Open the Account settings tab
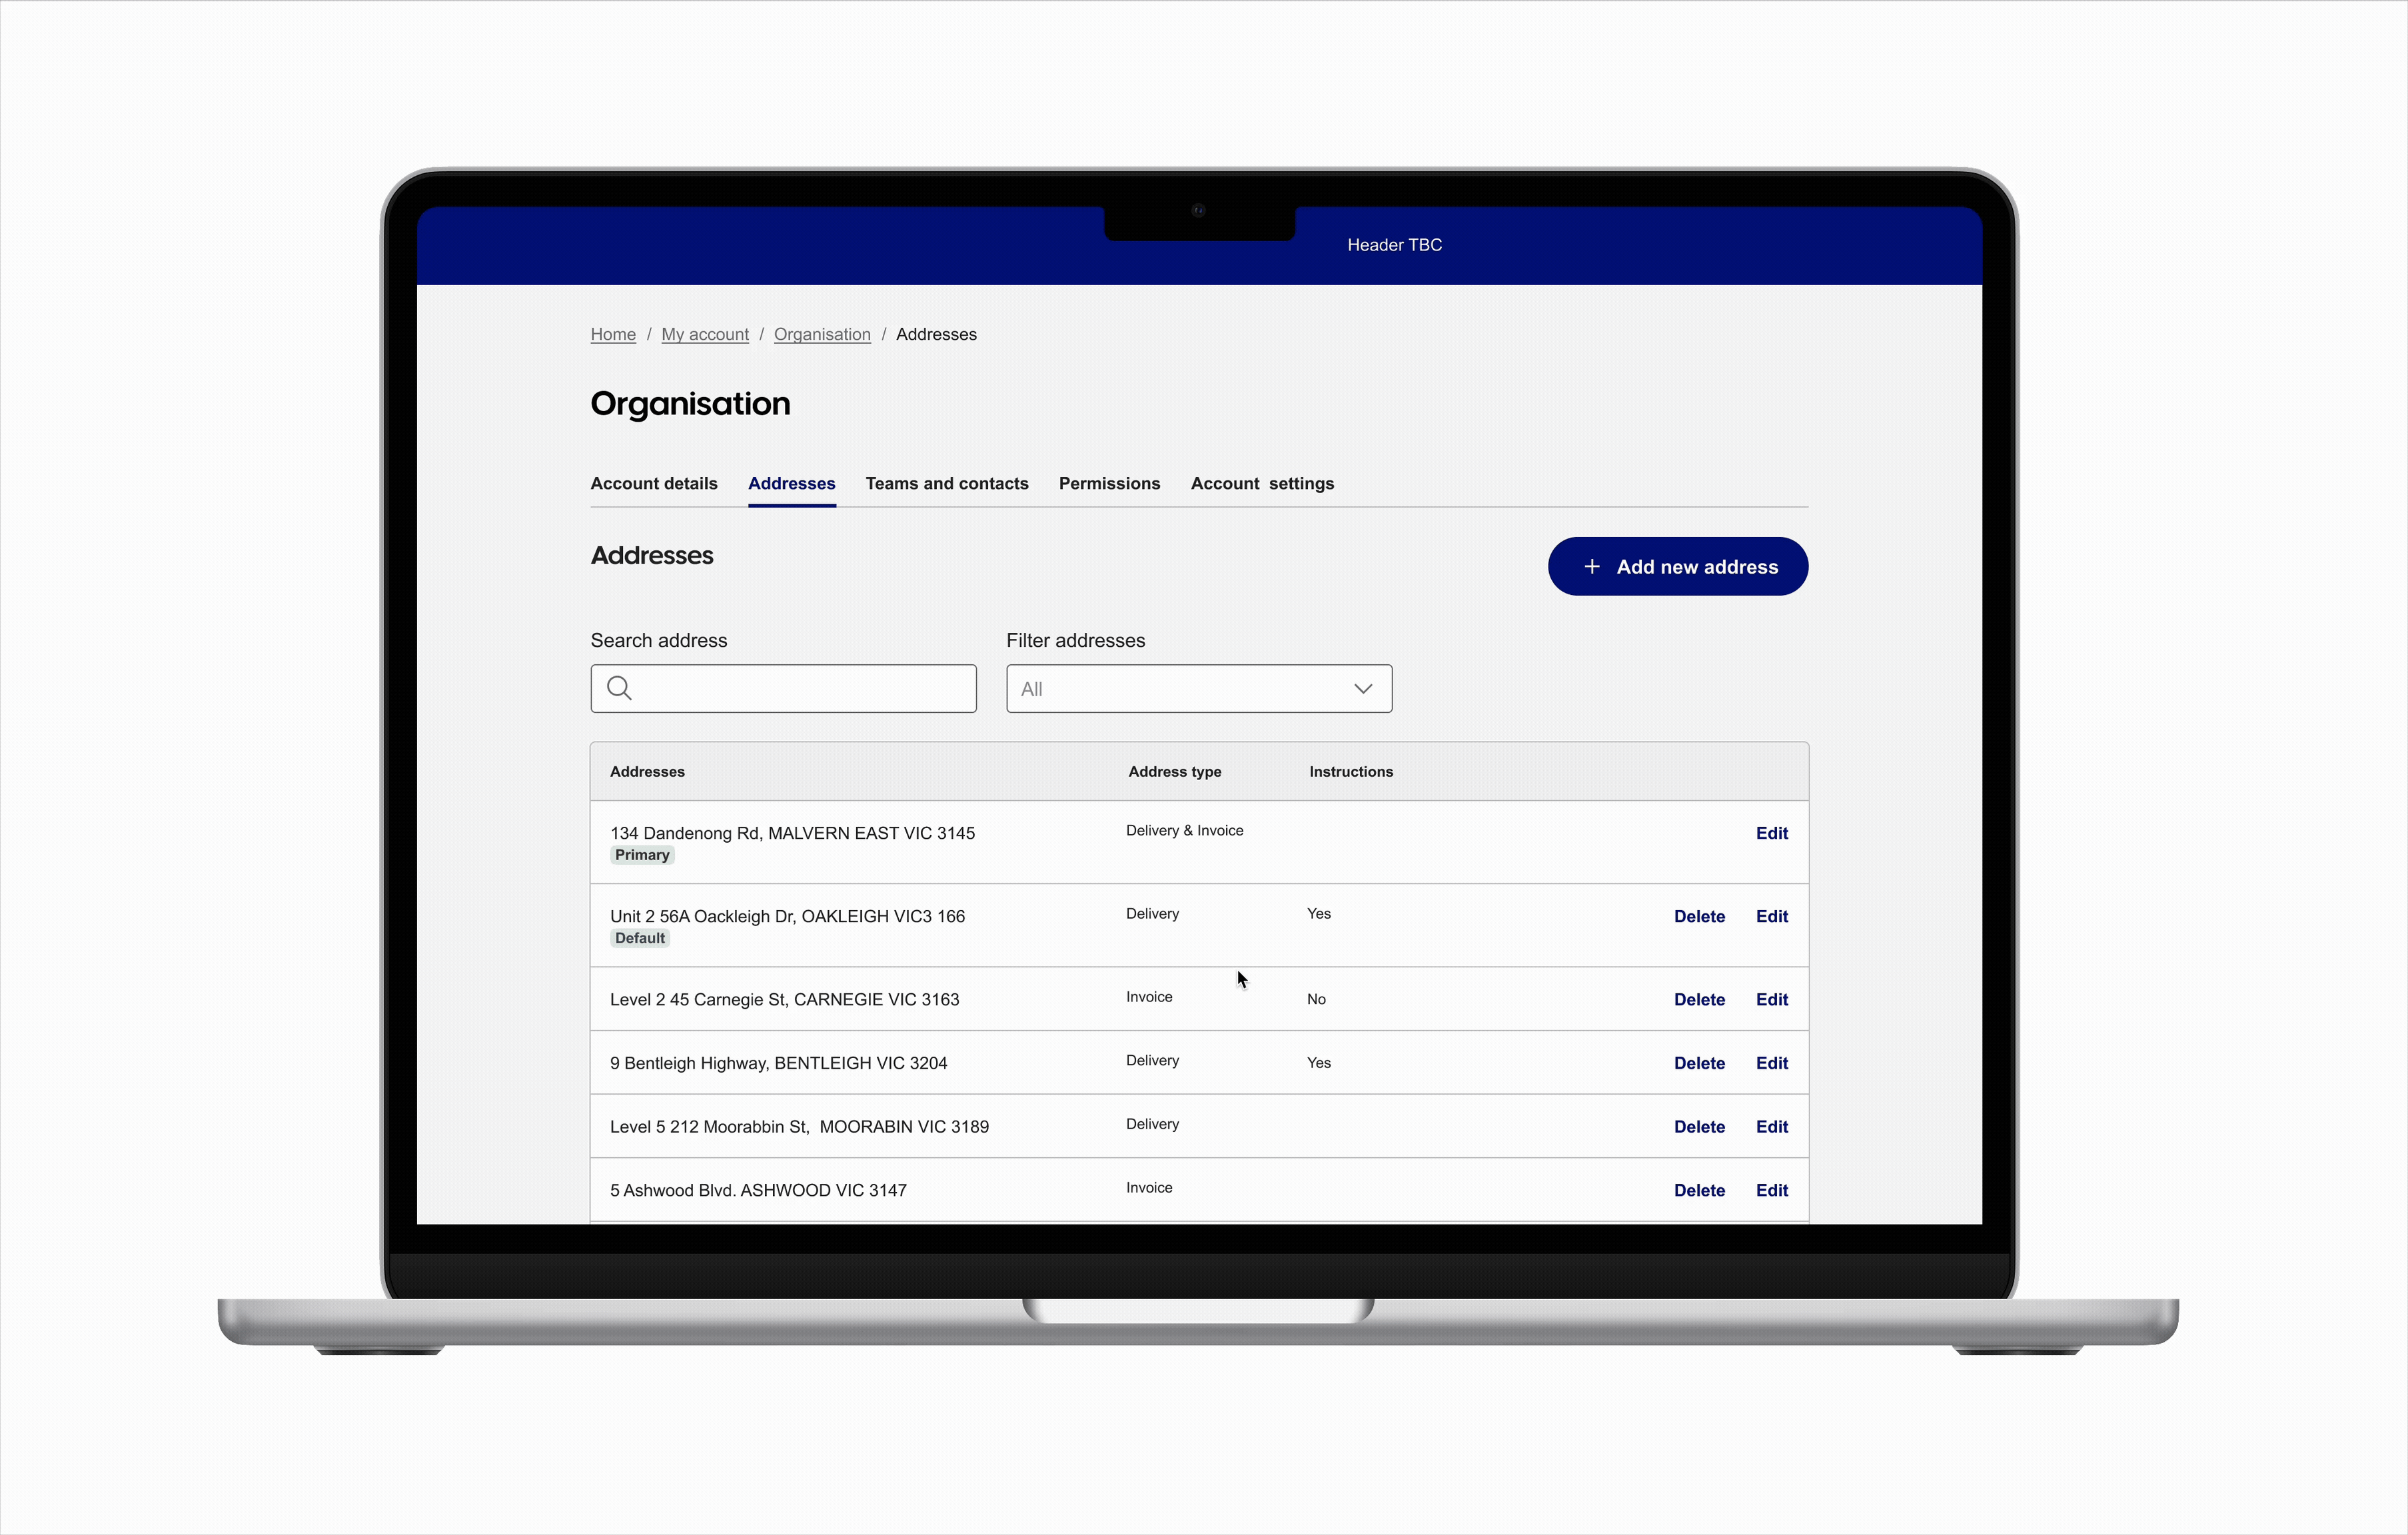2408x1535 pixels. point(1262,484)
